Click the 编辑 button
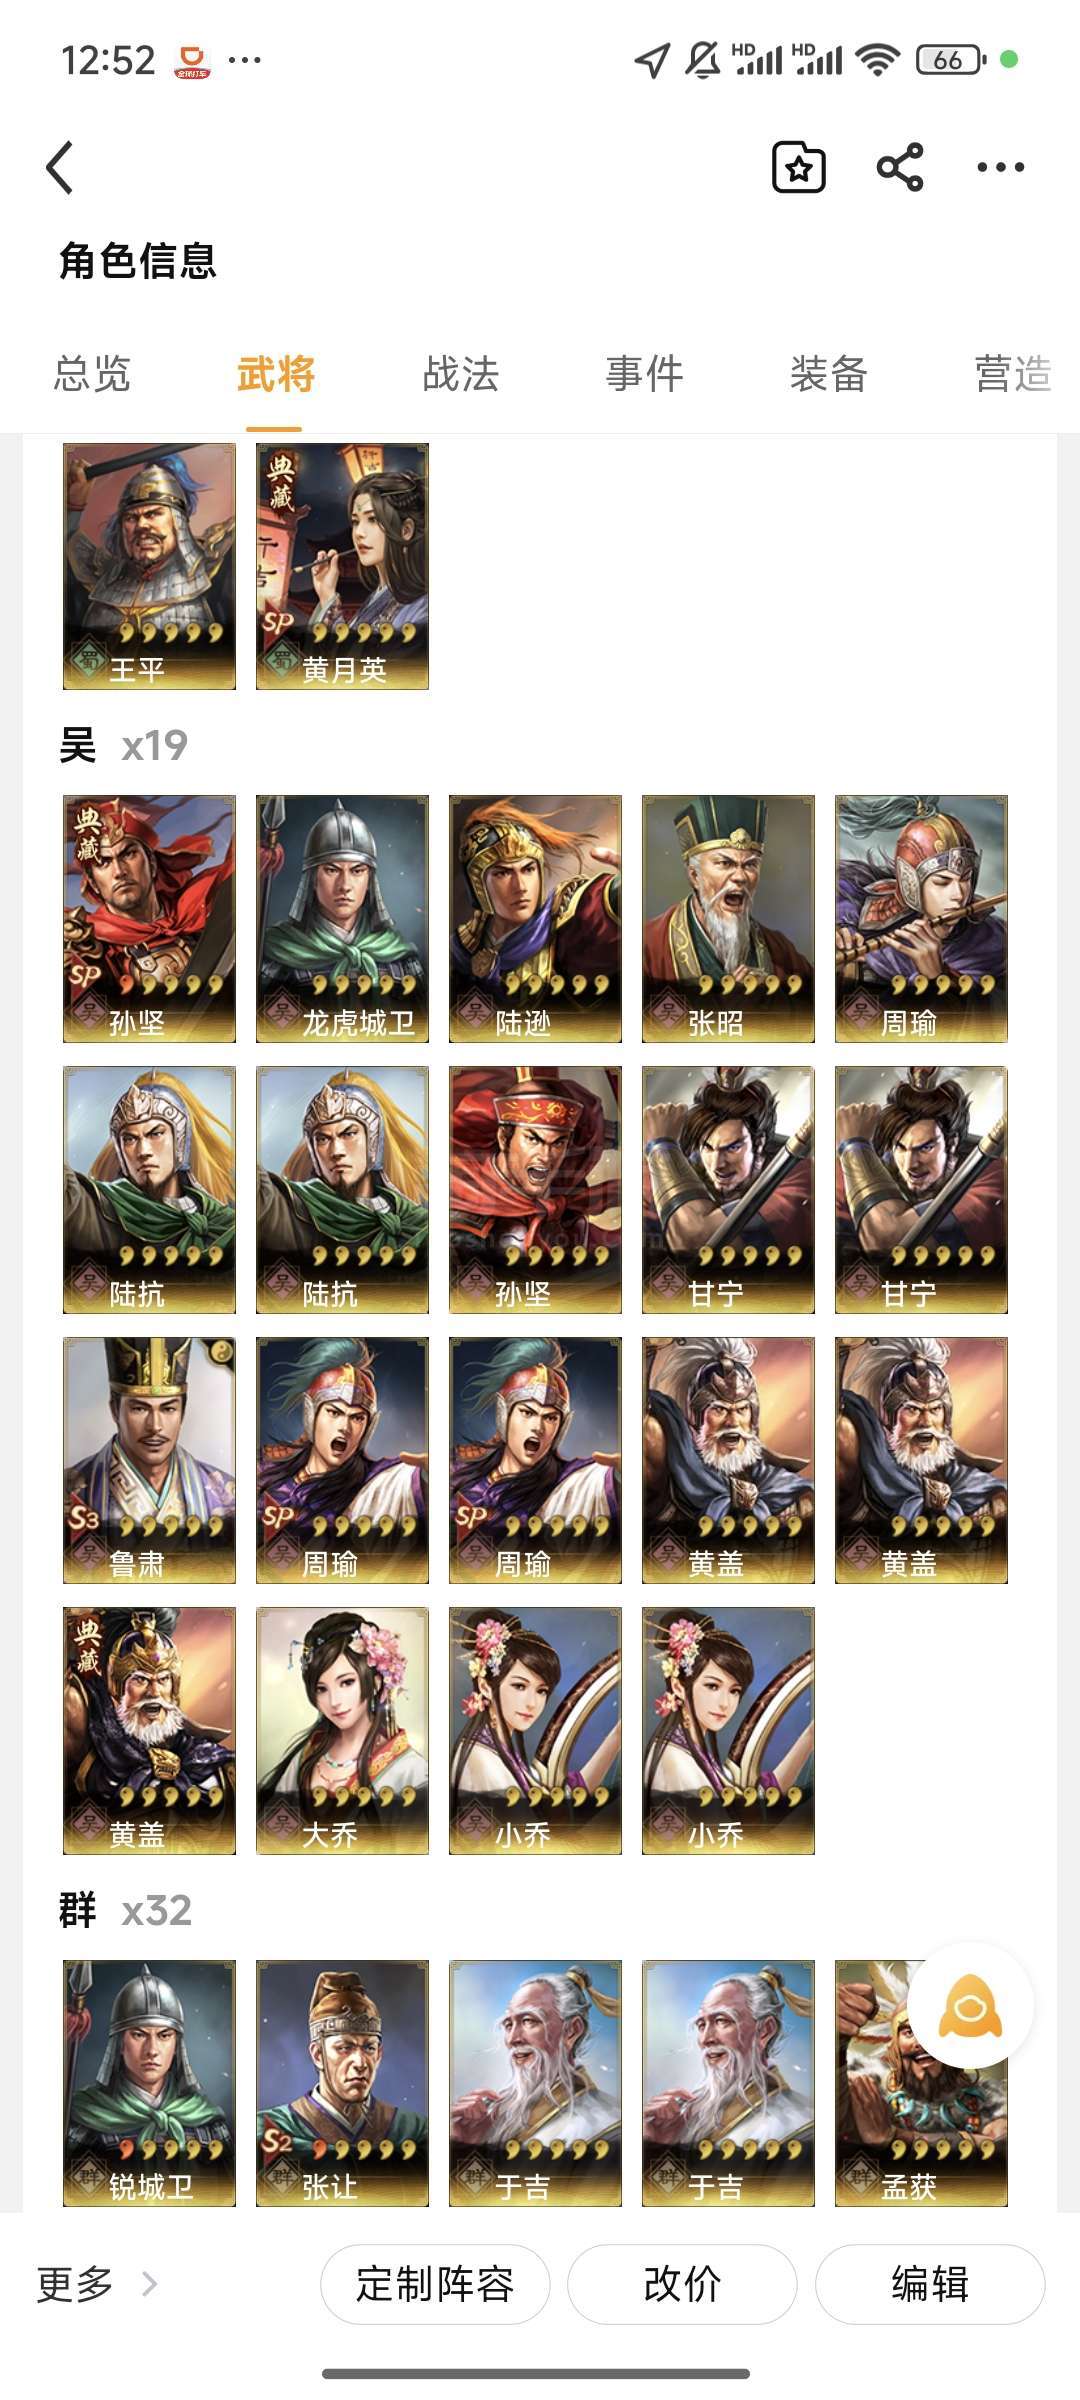 tap(930, 2284)
